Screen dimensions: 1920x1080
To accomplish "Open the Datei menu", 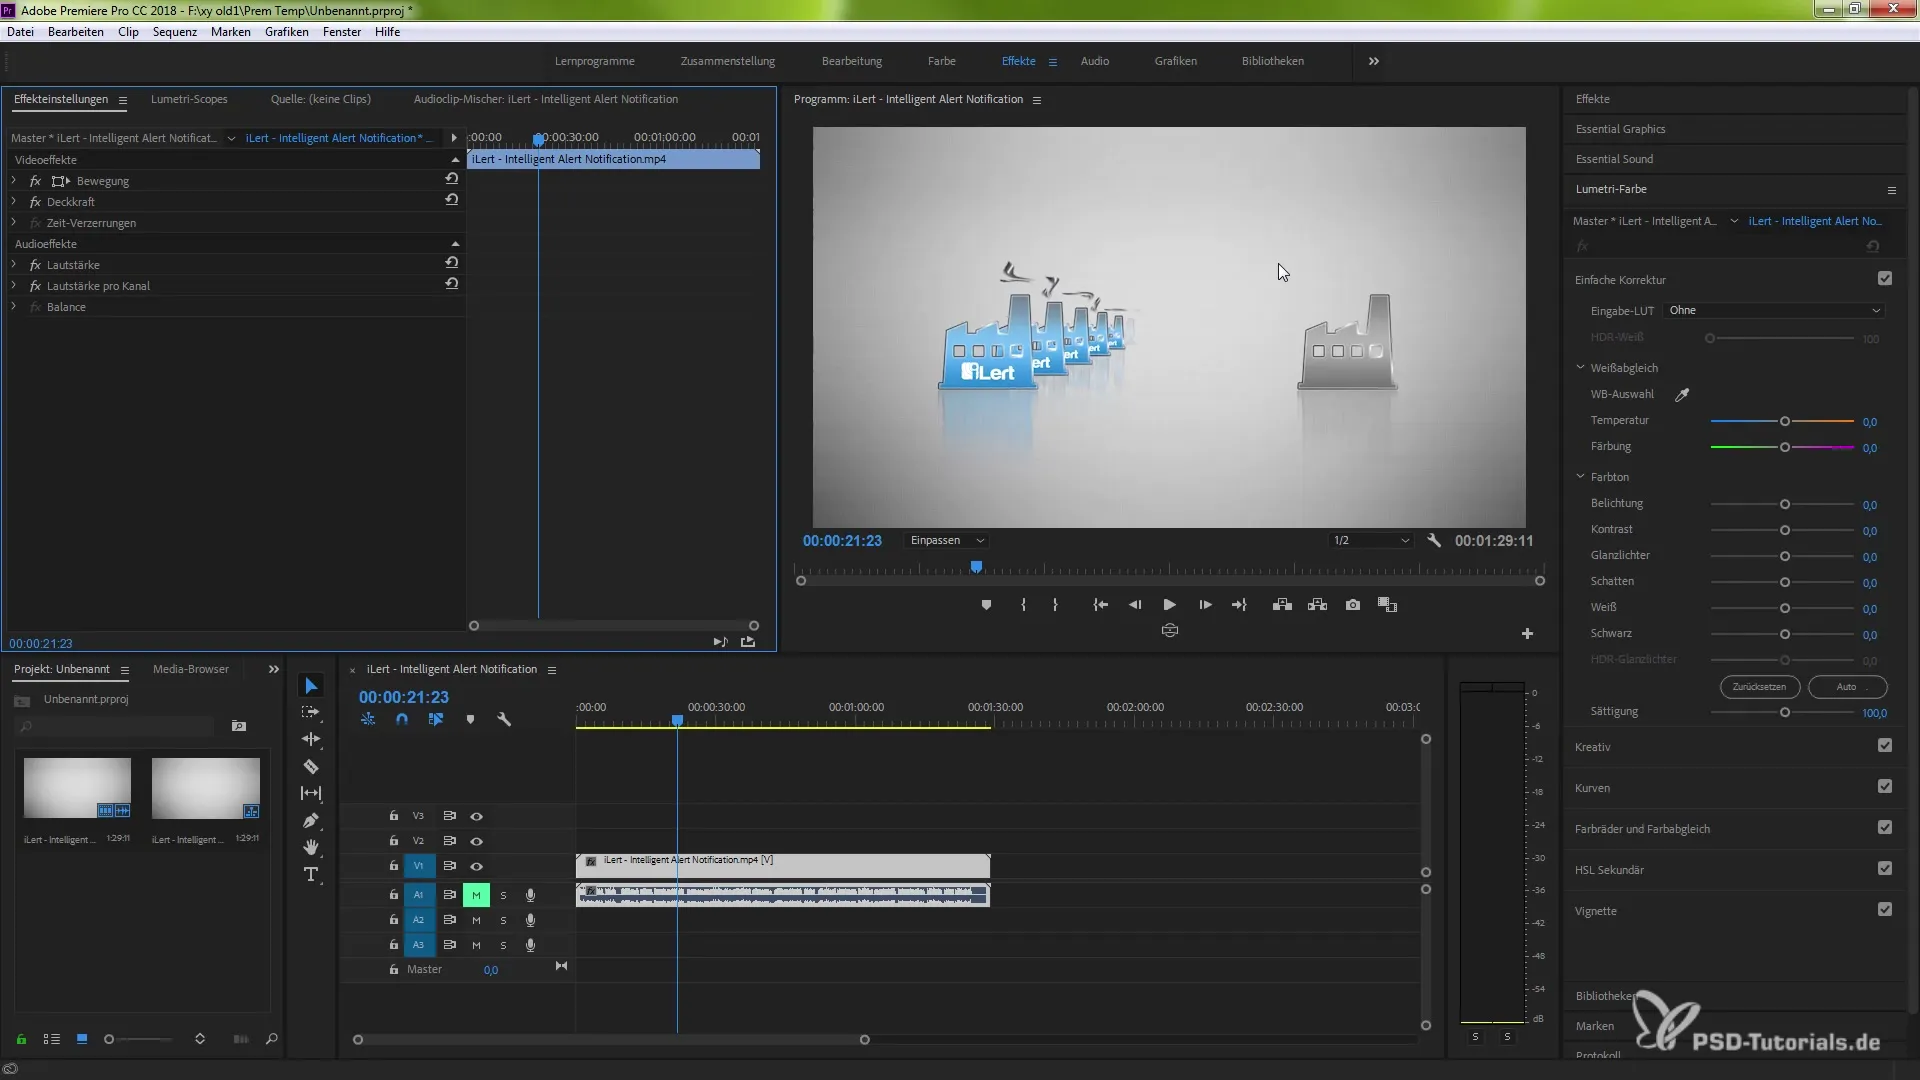I will coord(20,32).
